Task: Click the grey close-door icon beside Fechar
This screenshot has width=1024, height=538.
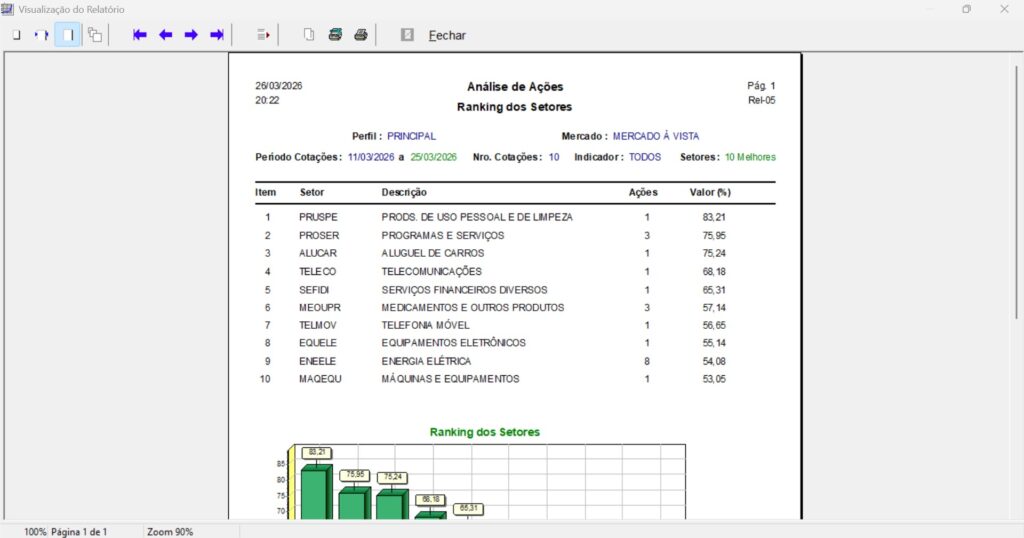Action: 407,35
